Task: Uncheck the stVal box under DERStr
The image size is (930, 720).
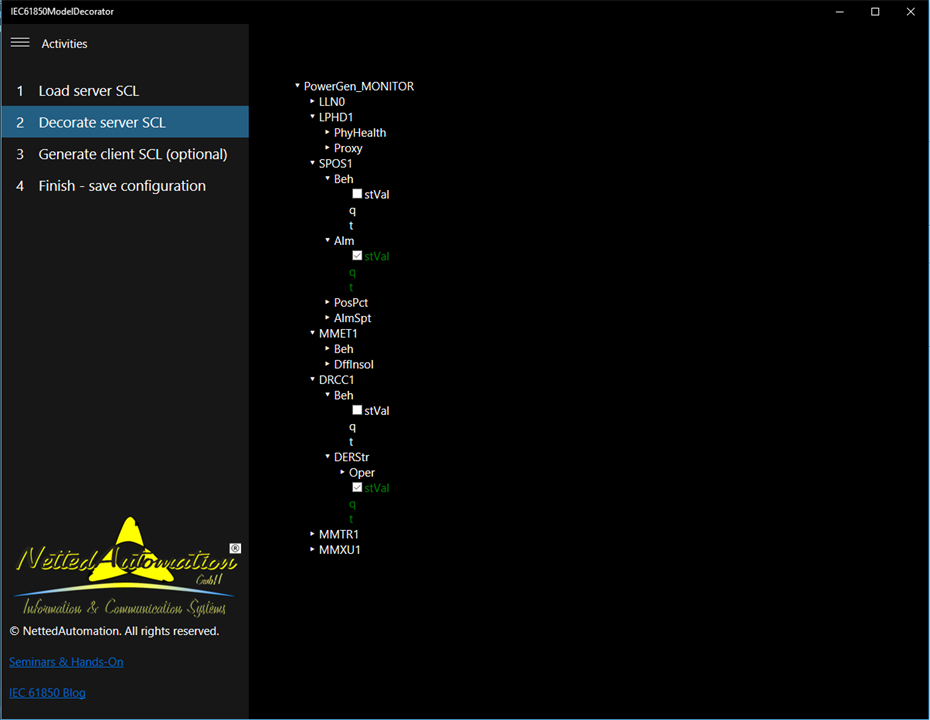Action: (x=357, y=488)
